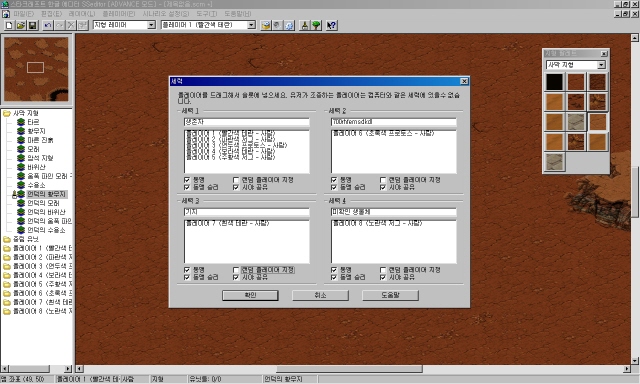Viewport: 640px width, 384px height.
Task: Select the 언덕의 수용소 terrain item
Action: point(46,230)
